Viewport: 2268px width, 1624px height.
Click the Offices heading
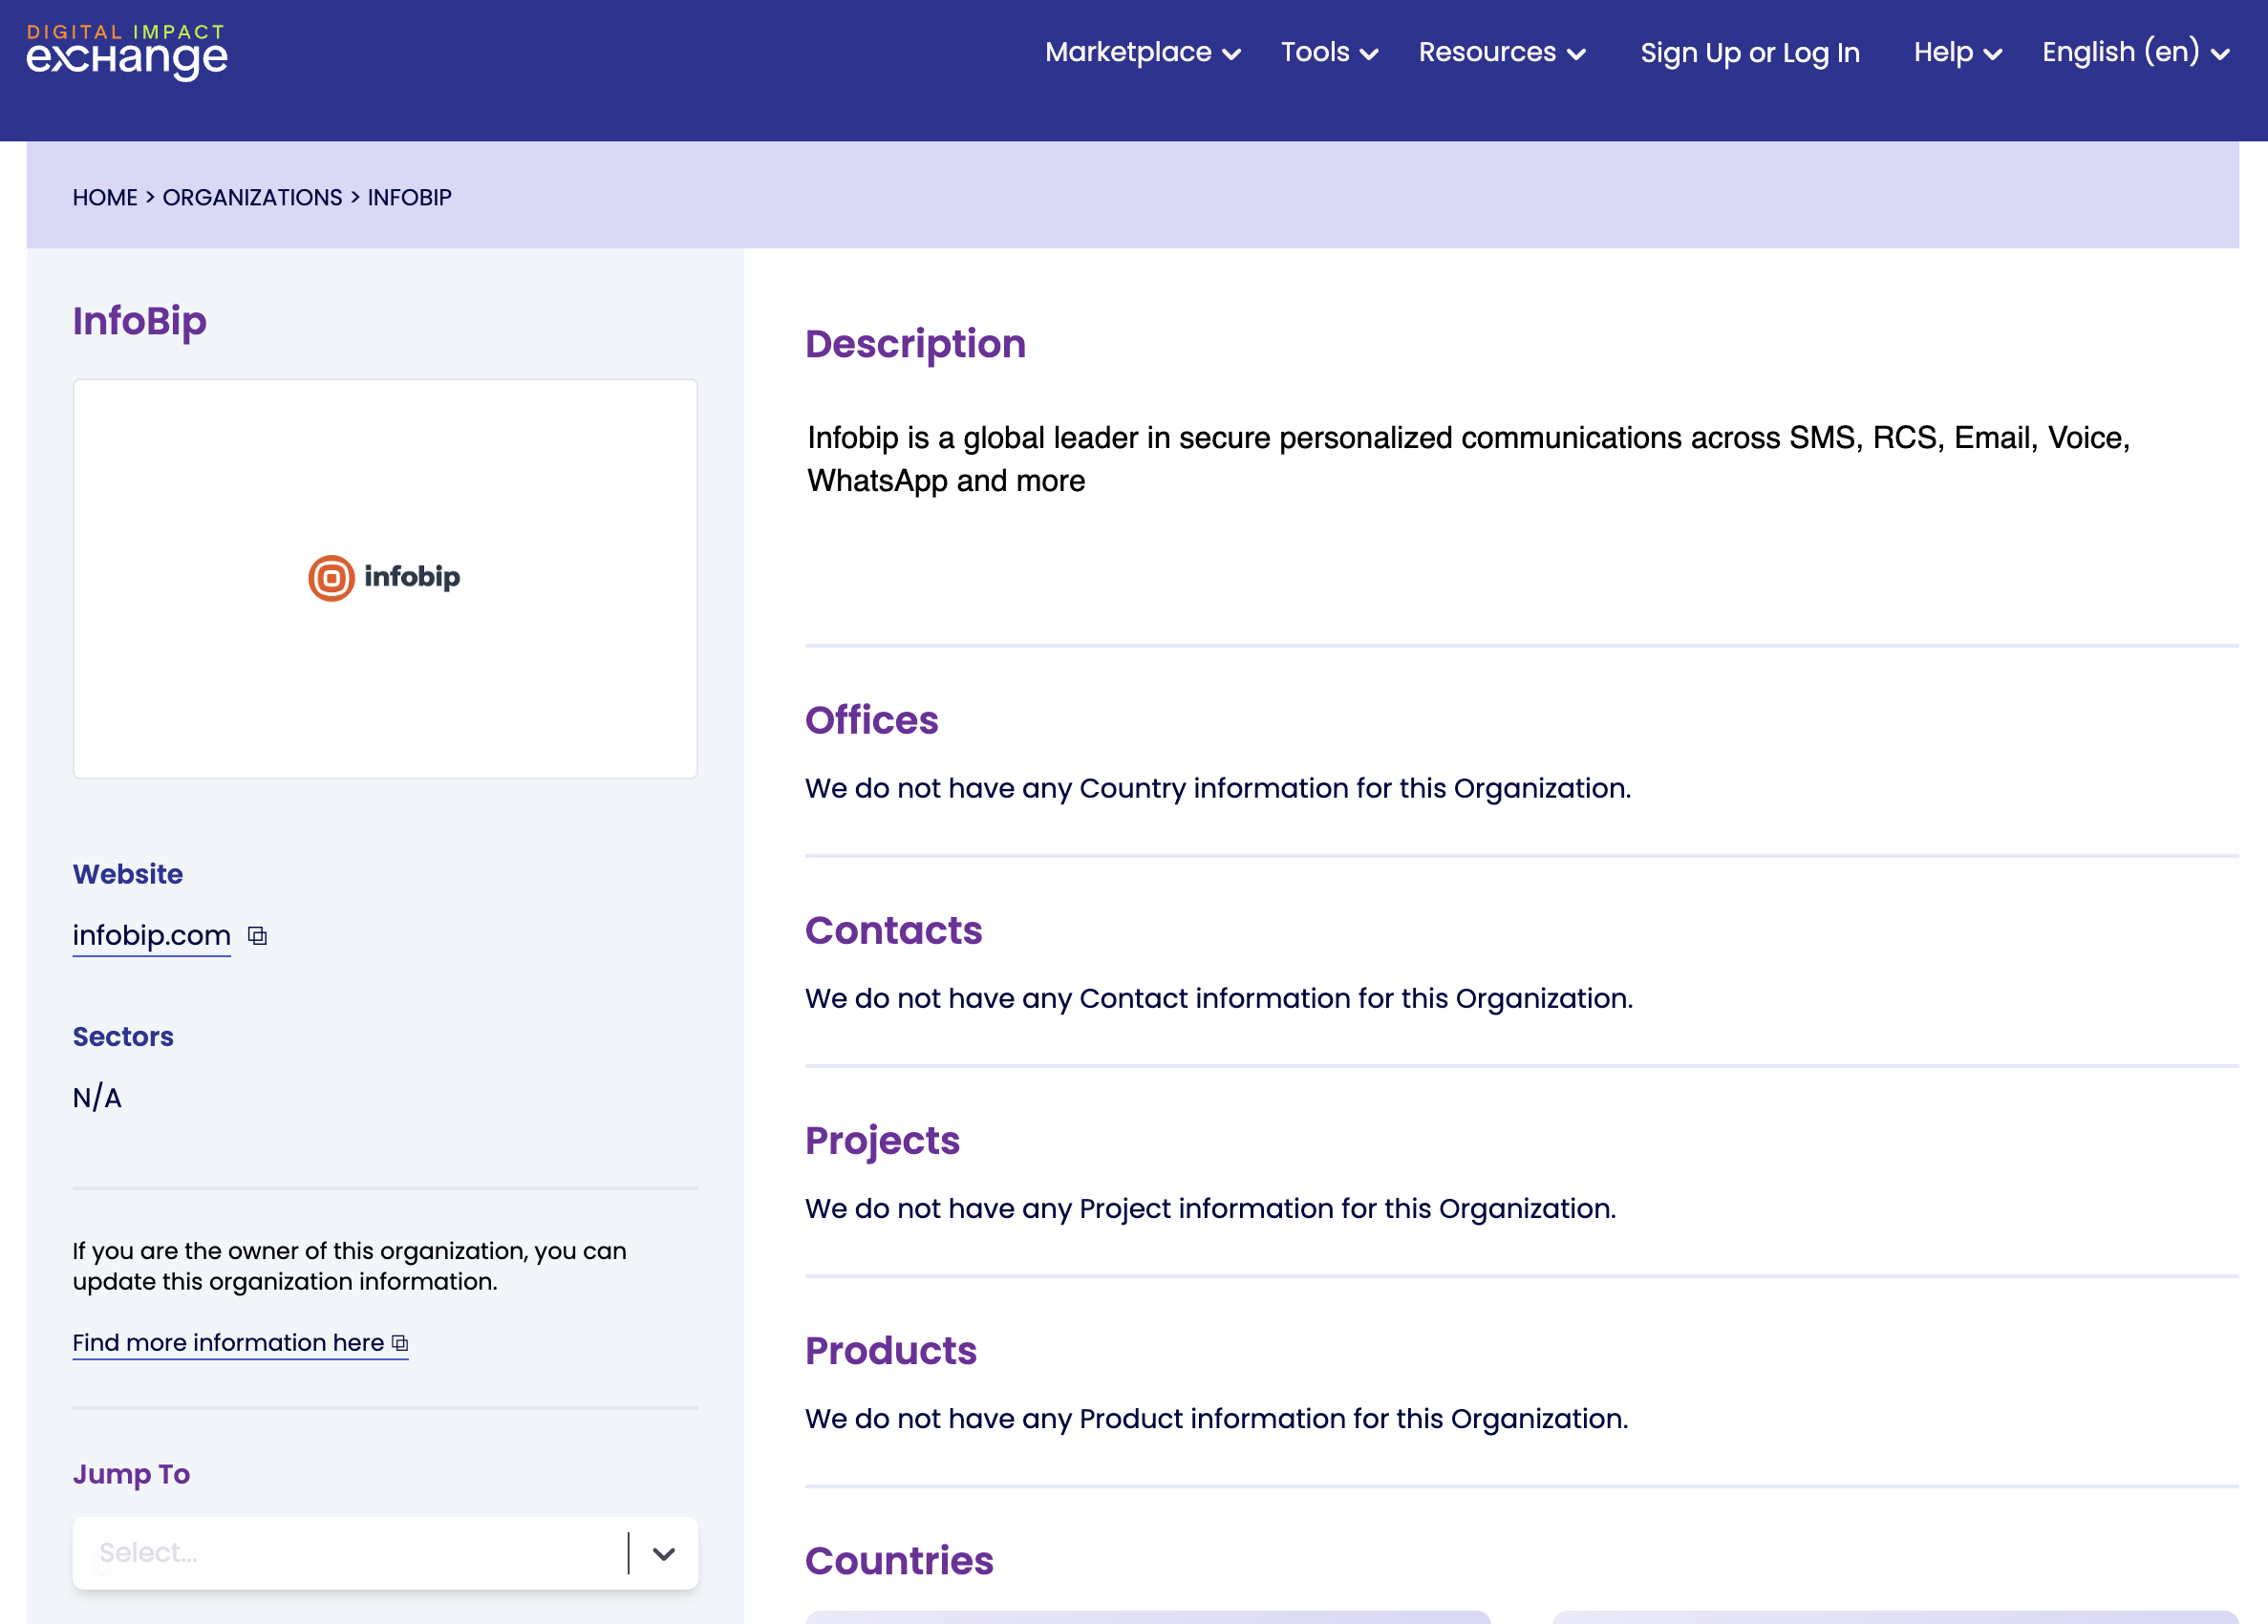point(871,720)
